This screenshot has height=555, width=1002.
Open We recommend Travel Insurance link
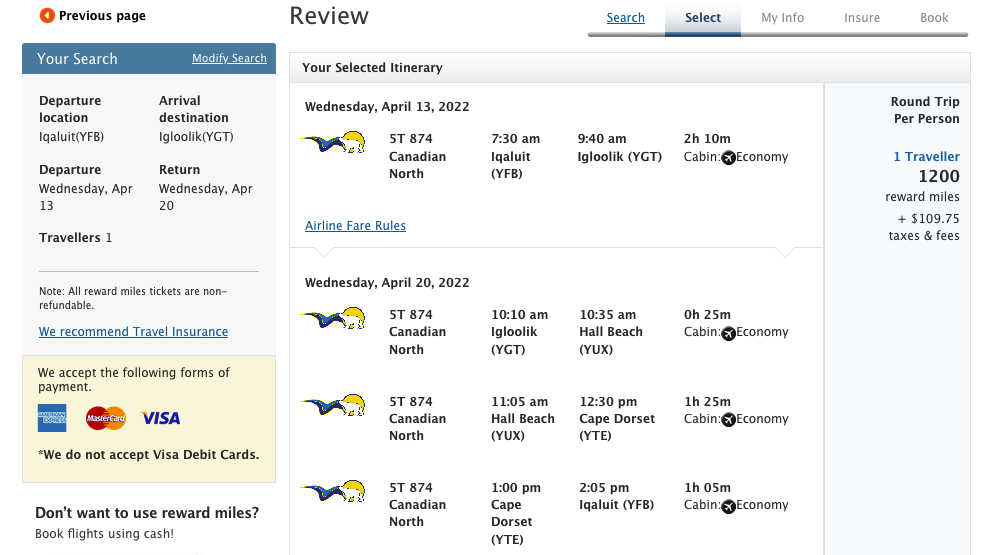point(134,331)
